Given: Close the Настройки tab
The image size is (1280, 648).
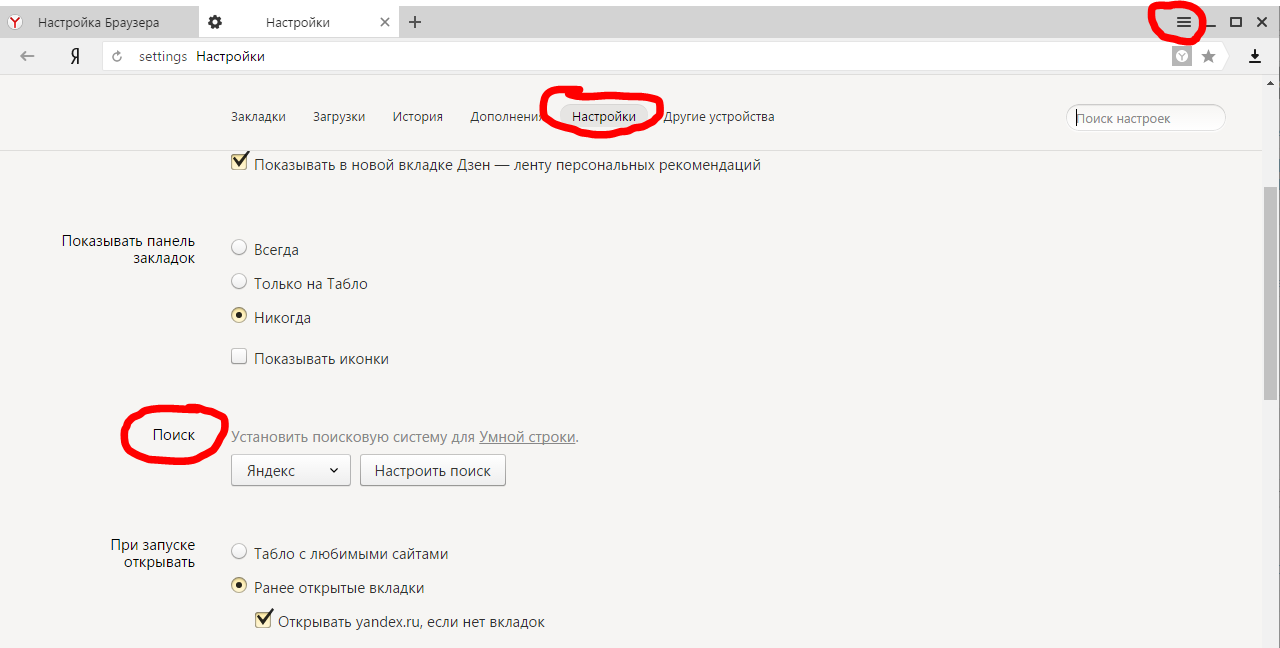Looking at the screenshot, I should 385,22.
